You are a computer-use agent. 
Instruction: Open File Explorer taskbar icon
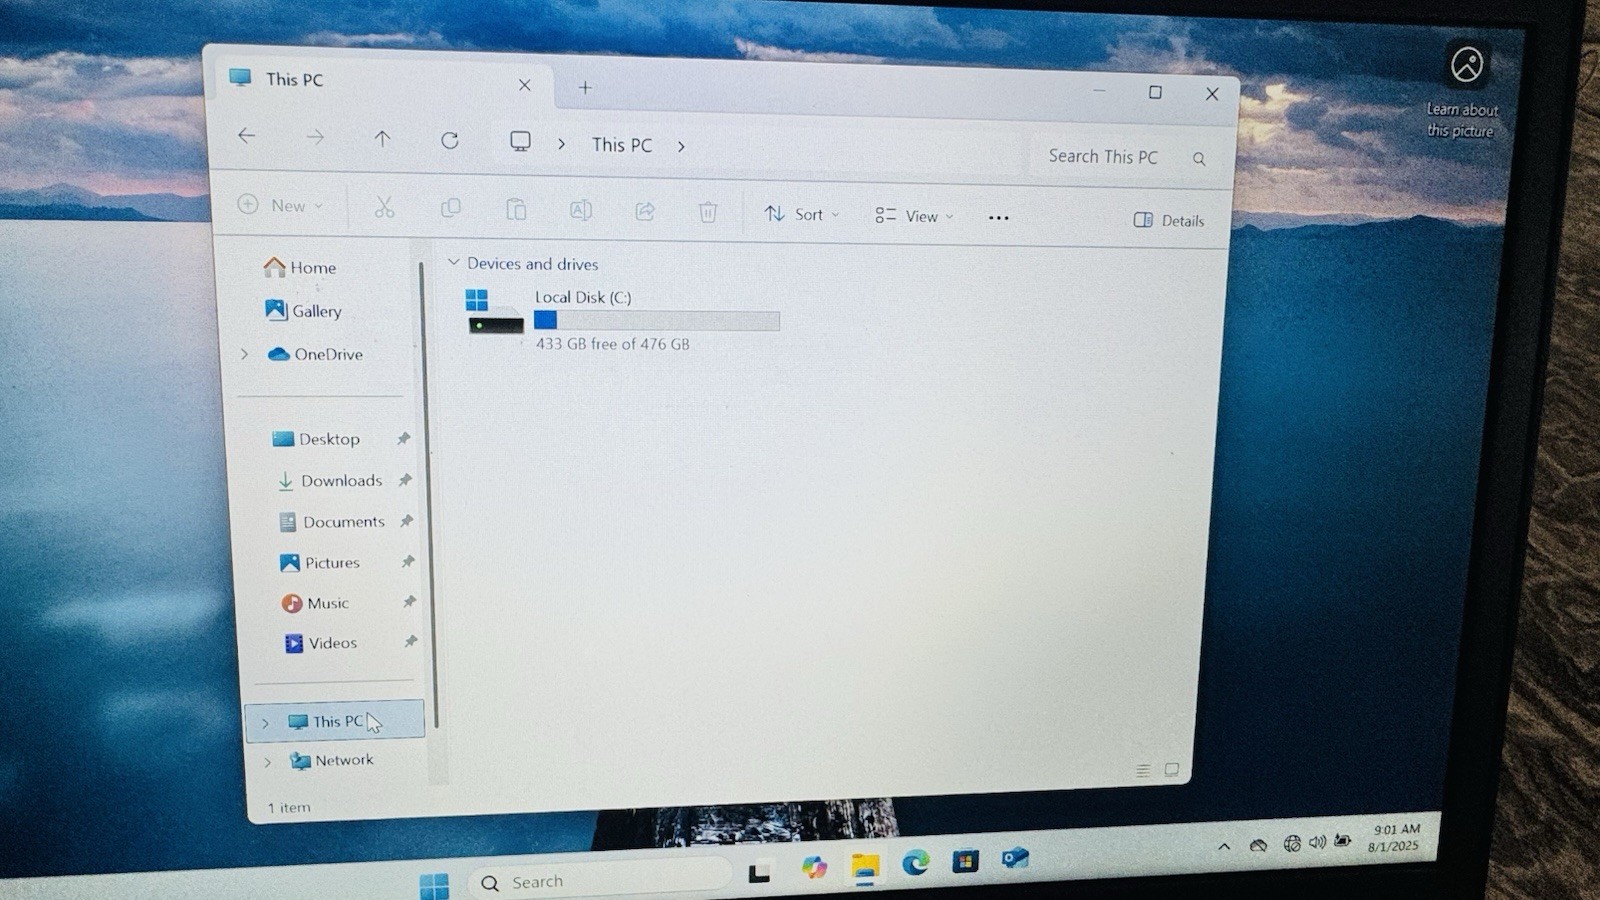pos(865,866)
